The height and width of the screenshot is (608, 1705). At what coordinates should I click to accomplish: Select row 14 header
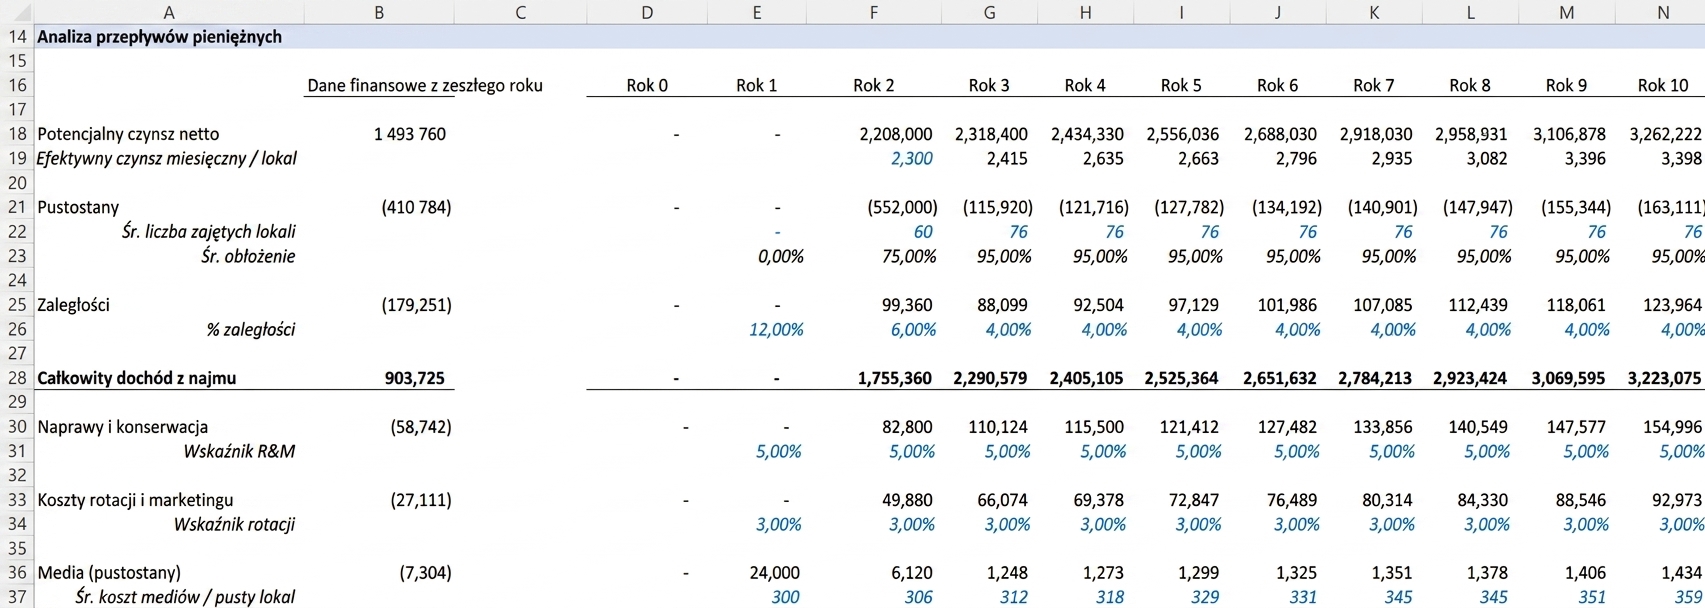tap(17, 37)
